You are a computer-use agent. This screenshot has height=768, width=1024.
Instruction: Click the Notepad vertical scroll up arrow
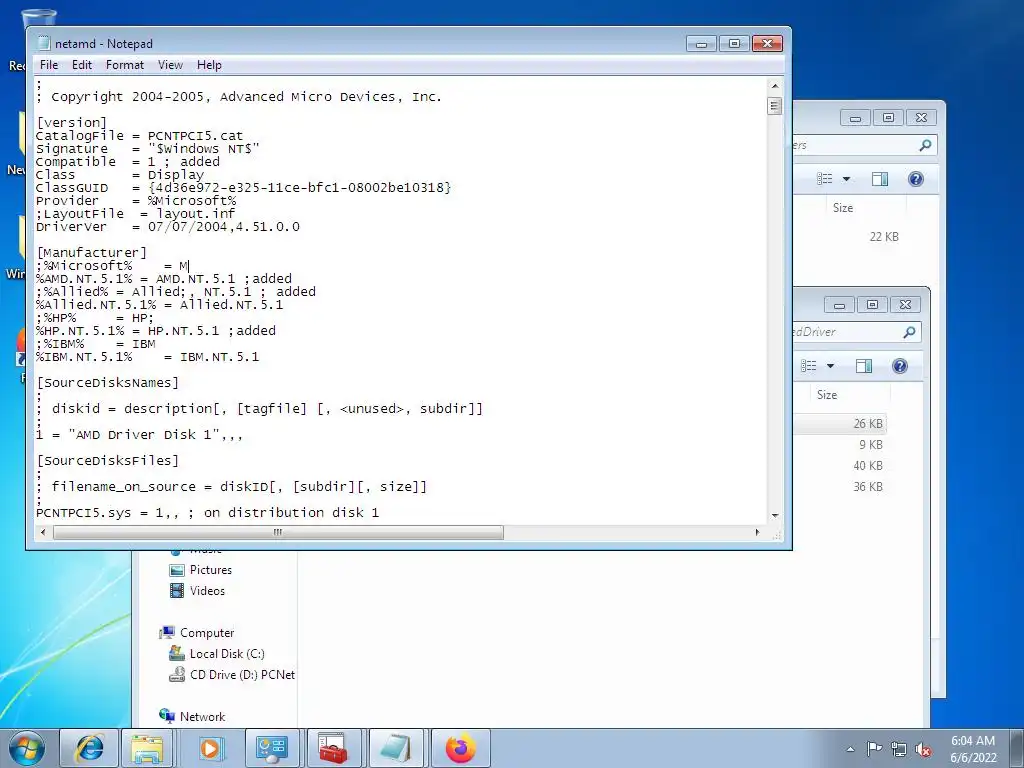[775, 86]
